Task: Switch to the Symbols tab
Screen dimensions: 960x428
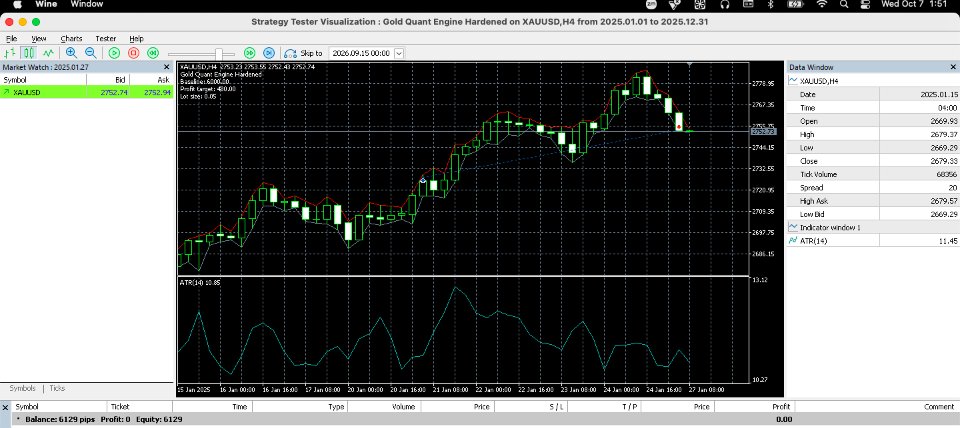Action: tap(22, 388)
